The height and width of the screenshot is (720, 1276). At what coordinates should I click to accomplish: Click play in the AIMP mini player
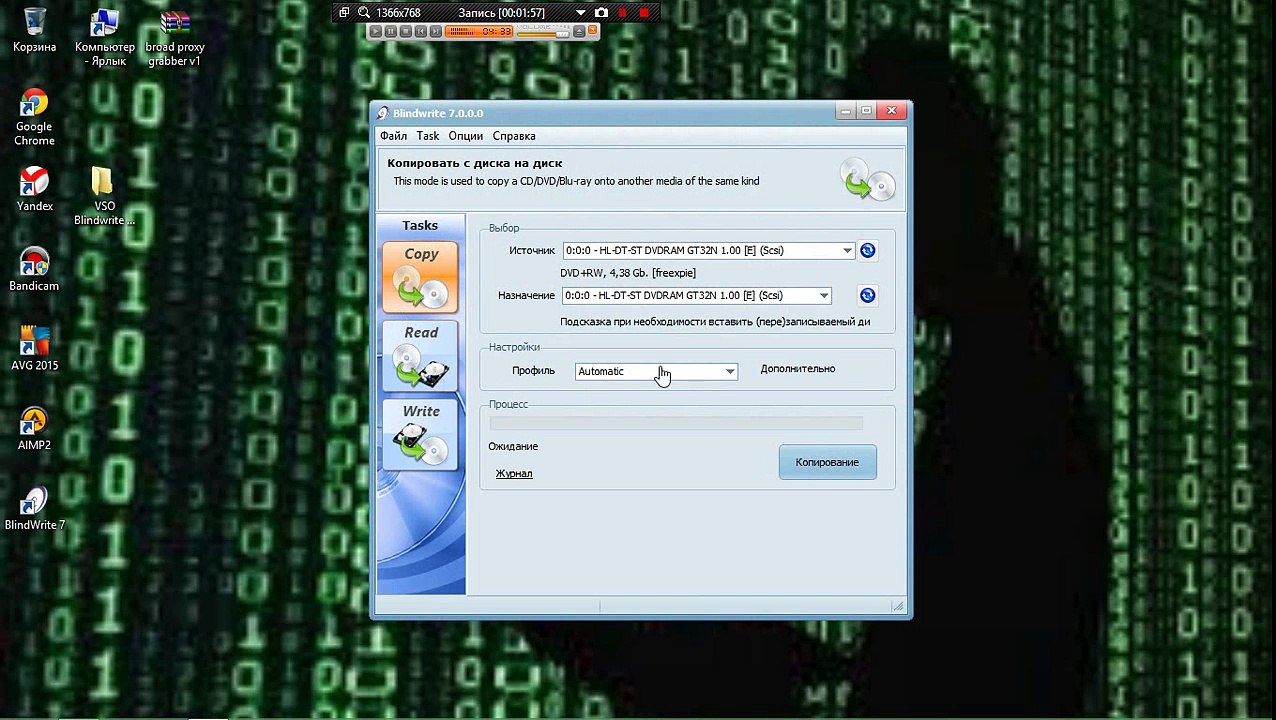point(376,31)
